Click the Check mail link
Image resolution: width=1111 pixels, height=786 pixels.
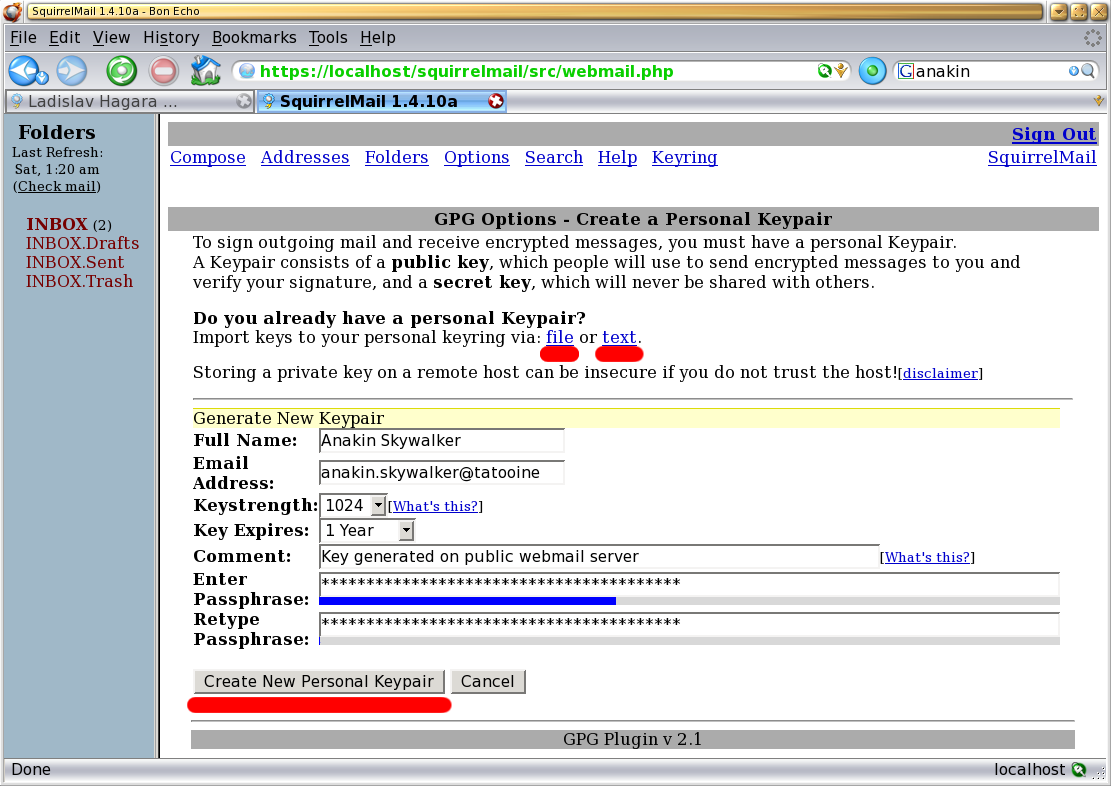(57, 186)
